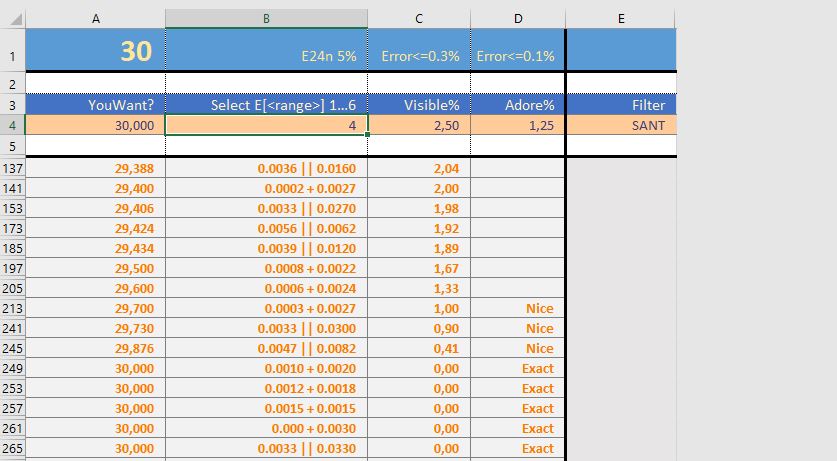Screen dimensions: 837x461
Task: Click the 0.0002 + 0.0027 cell
Action: click(266, 188)
